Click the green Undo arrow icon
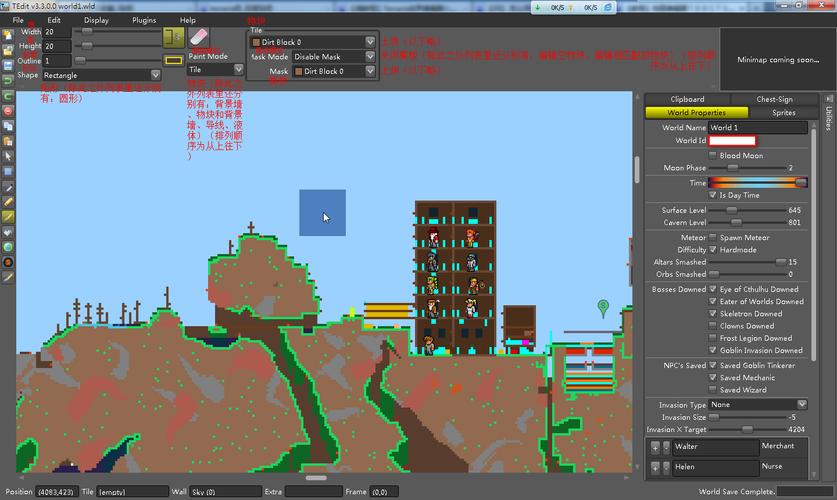The image size is (837, 500). [7, 81]
